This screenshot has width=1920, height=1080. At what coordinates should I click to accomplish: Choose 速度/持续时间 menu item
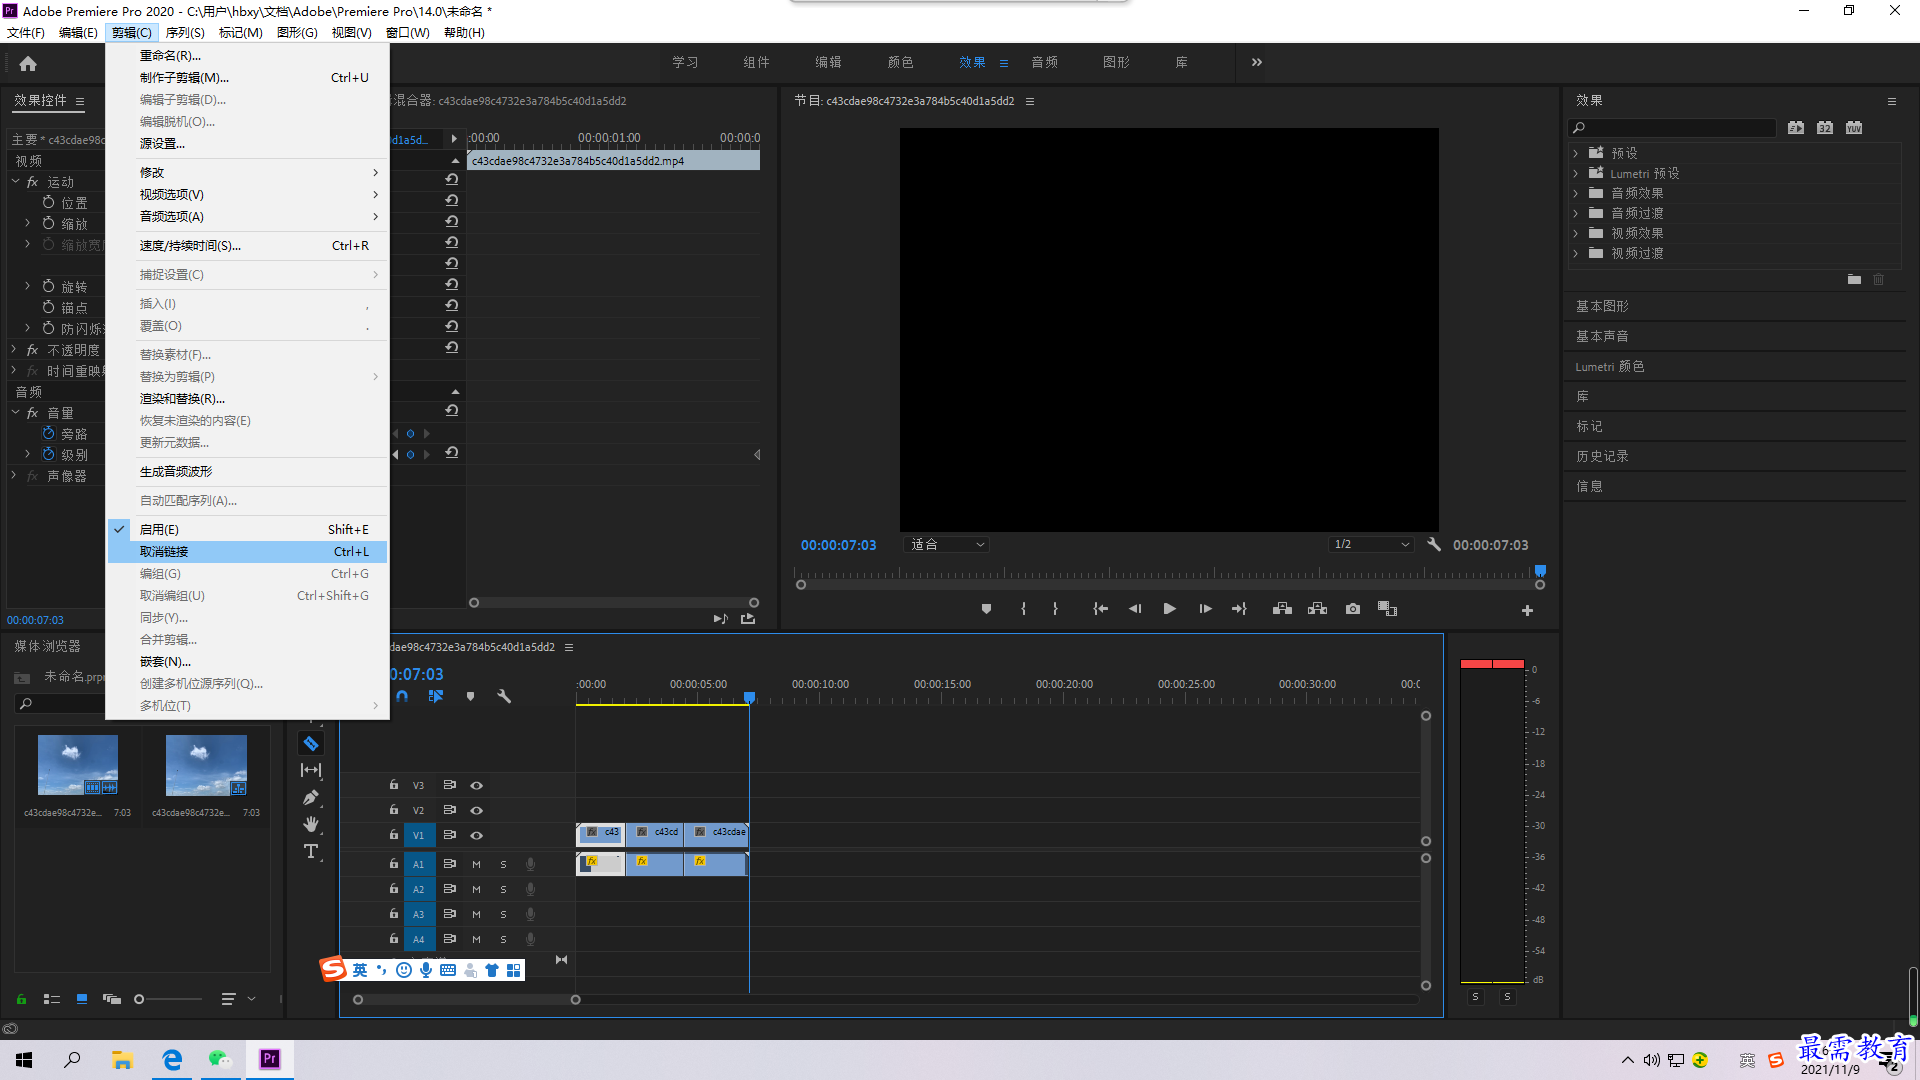tap(248, 245)
